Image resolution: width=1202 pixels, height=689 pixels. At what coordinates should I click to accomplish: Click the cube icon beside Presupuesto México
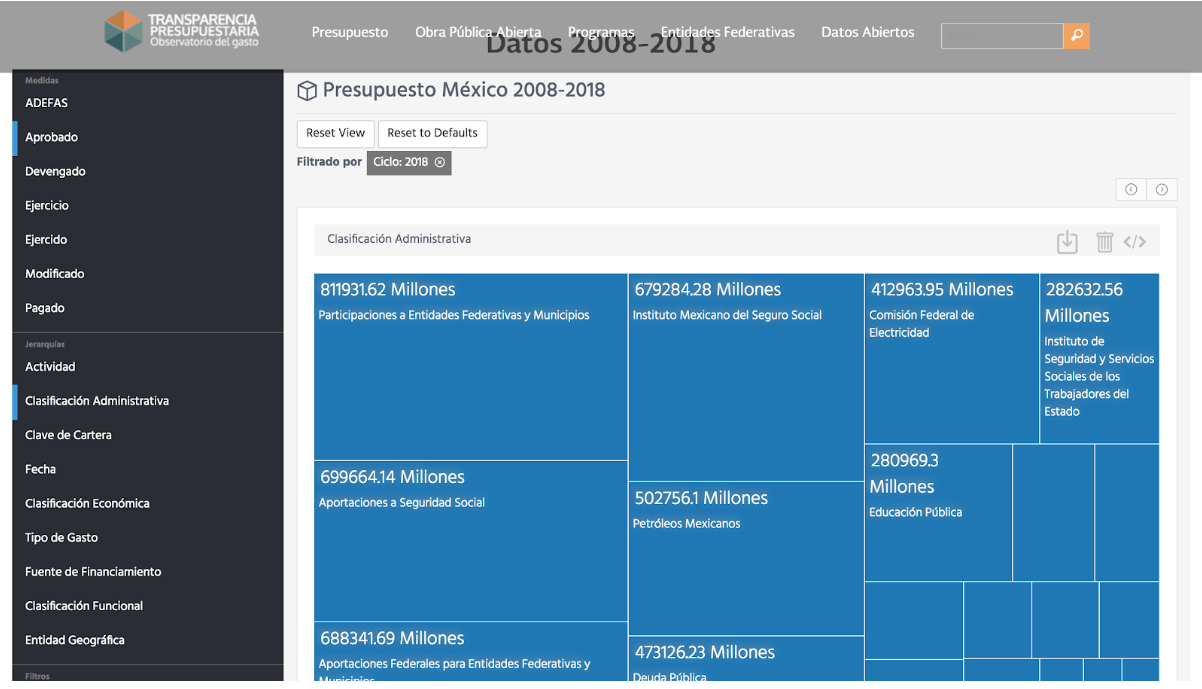click(307, 91)
